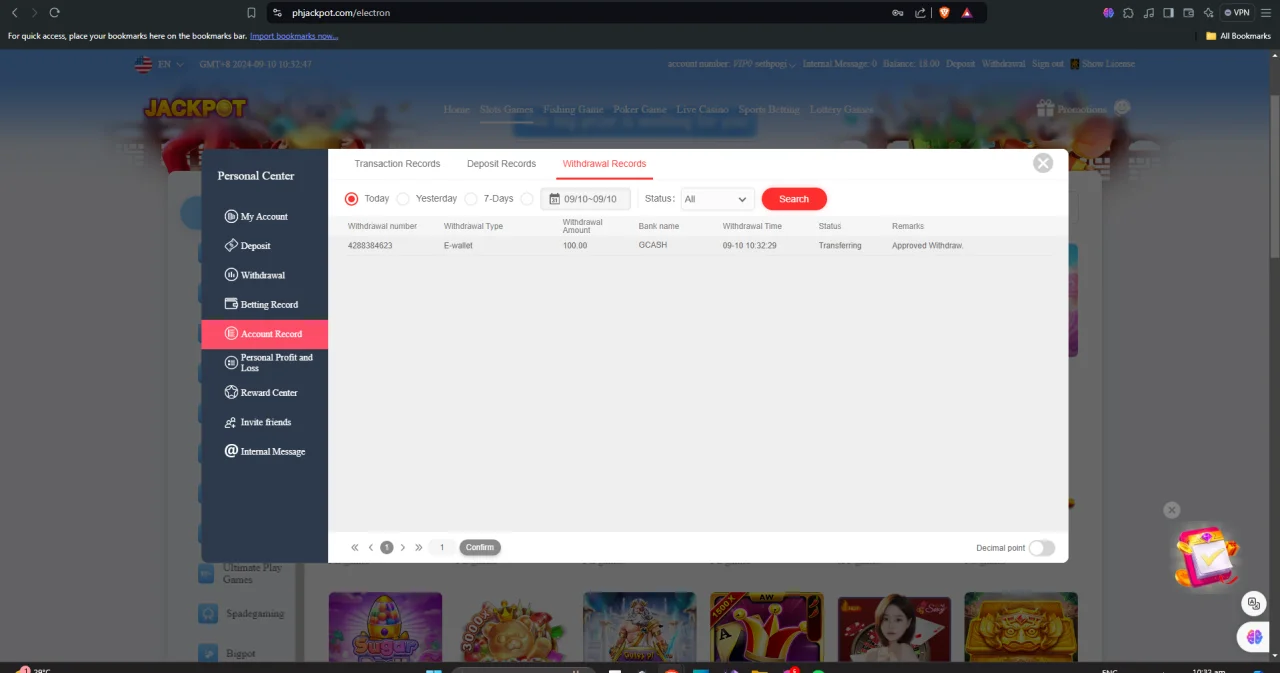
Task: Open Invite friends in the sidebar
Action: click(264, 422)
